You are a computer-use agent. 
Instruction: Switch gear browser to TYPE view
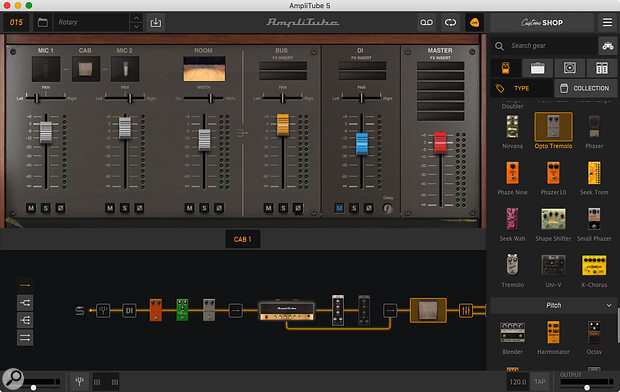[x=522, y=88]
